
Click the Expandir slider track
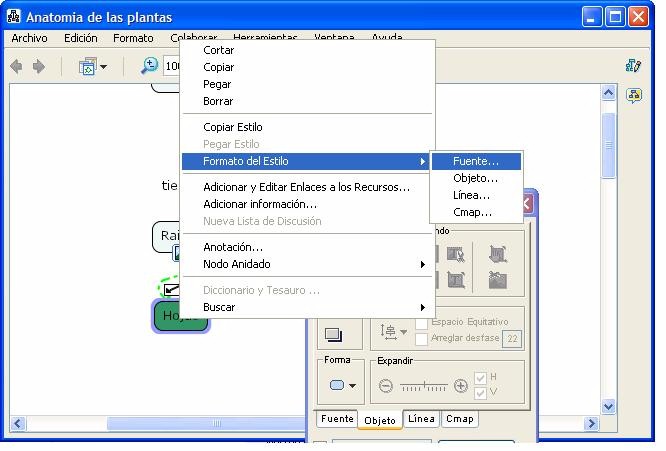pyautogui.click(x=423, y=386)
